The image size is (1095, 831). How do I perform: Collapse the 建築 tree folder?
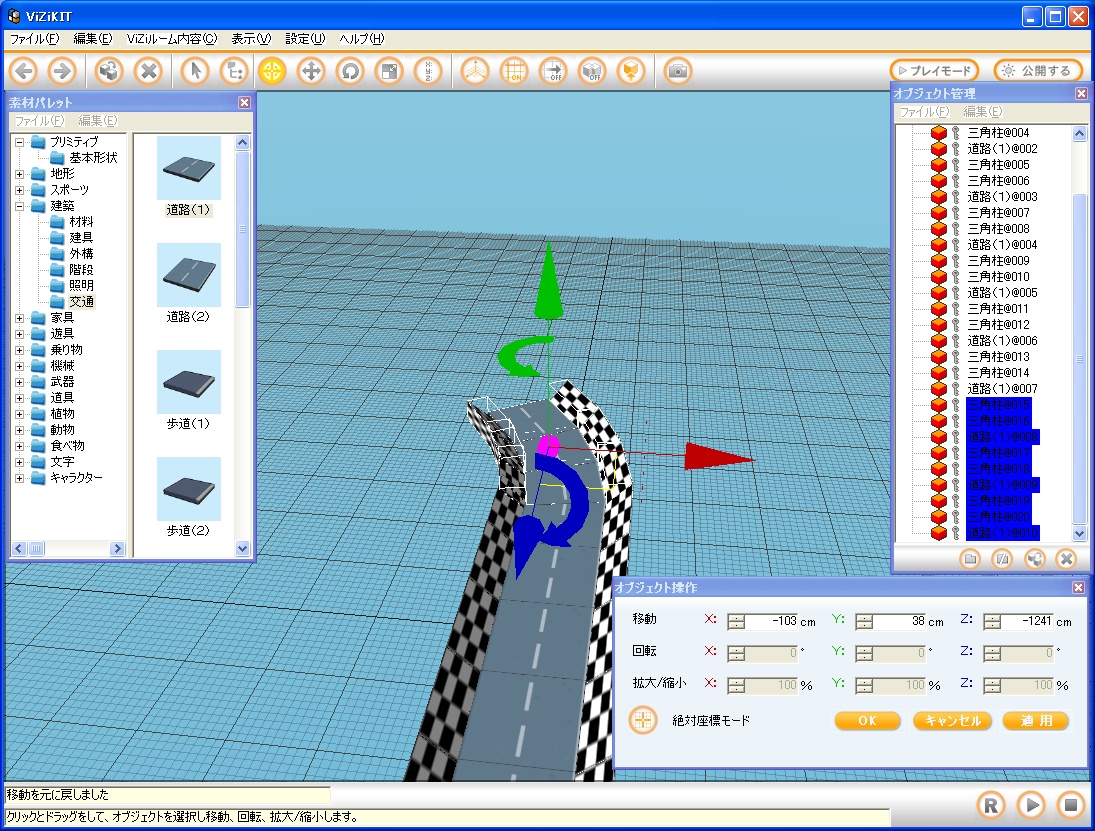[x=20, y=206]
